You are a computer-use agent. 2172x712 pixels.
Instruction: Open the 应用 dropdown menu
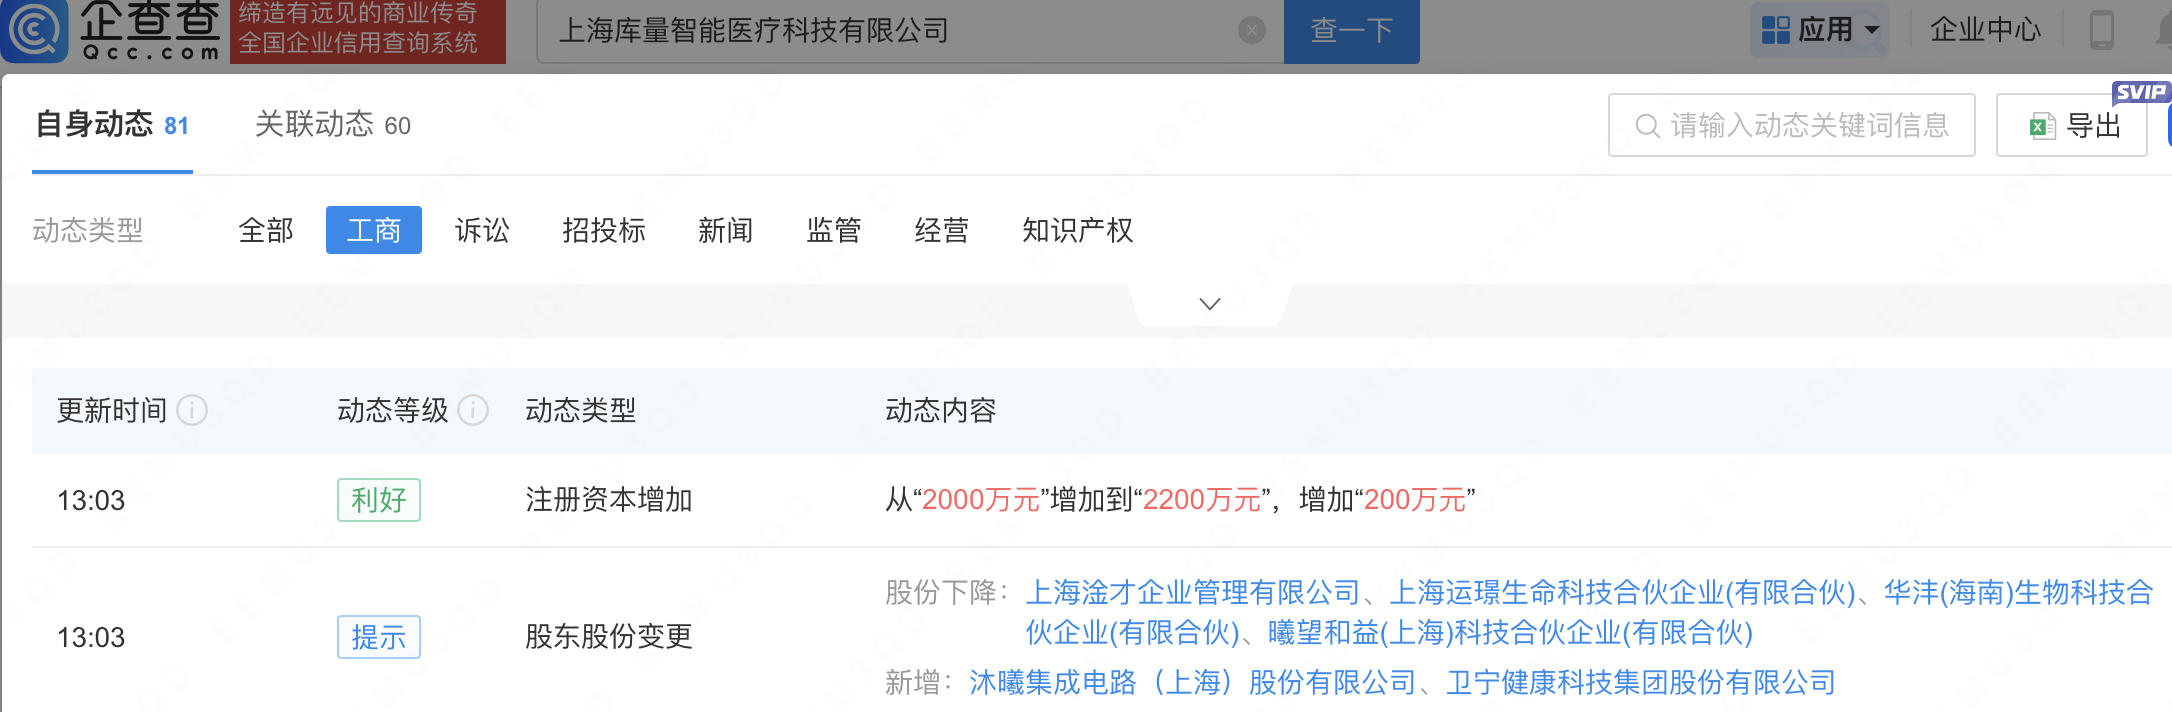[x=1821, y=30]
